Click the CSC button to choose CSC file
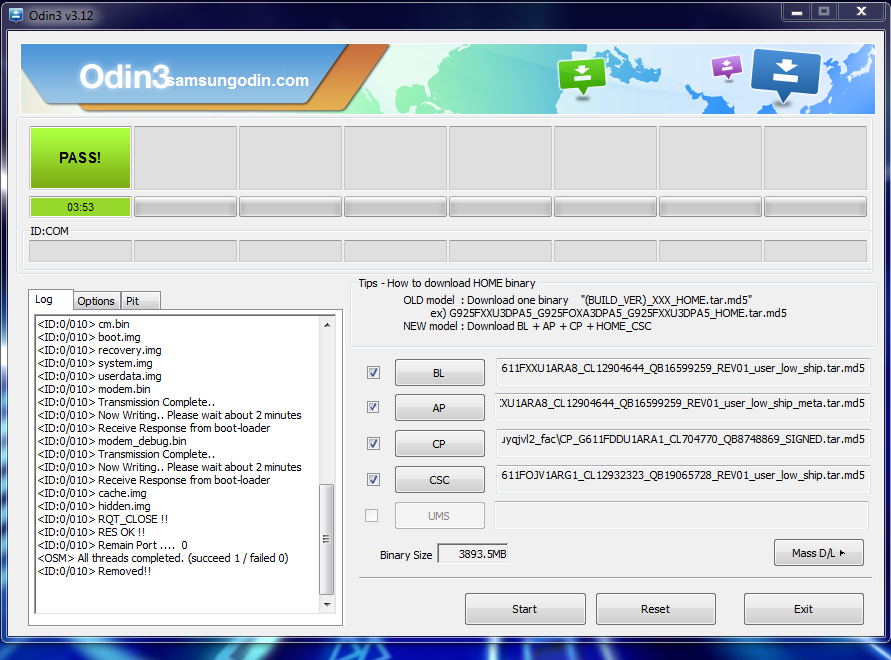 pos(440,480)
